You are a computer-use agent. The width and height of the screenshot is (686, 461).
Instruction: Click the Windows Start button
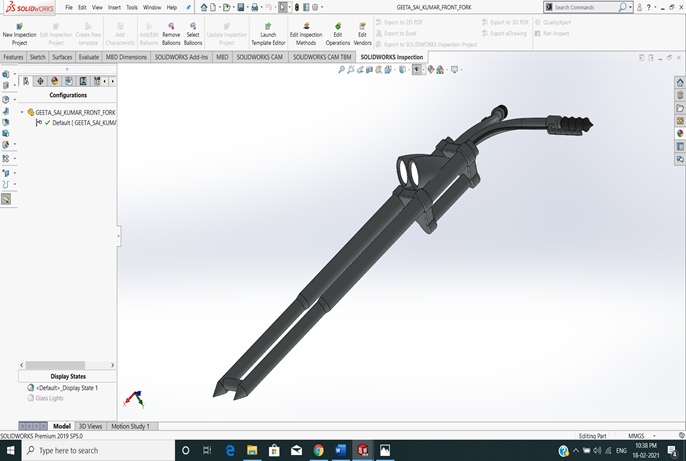tap(10, 451)
